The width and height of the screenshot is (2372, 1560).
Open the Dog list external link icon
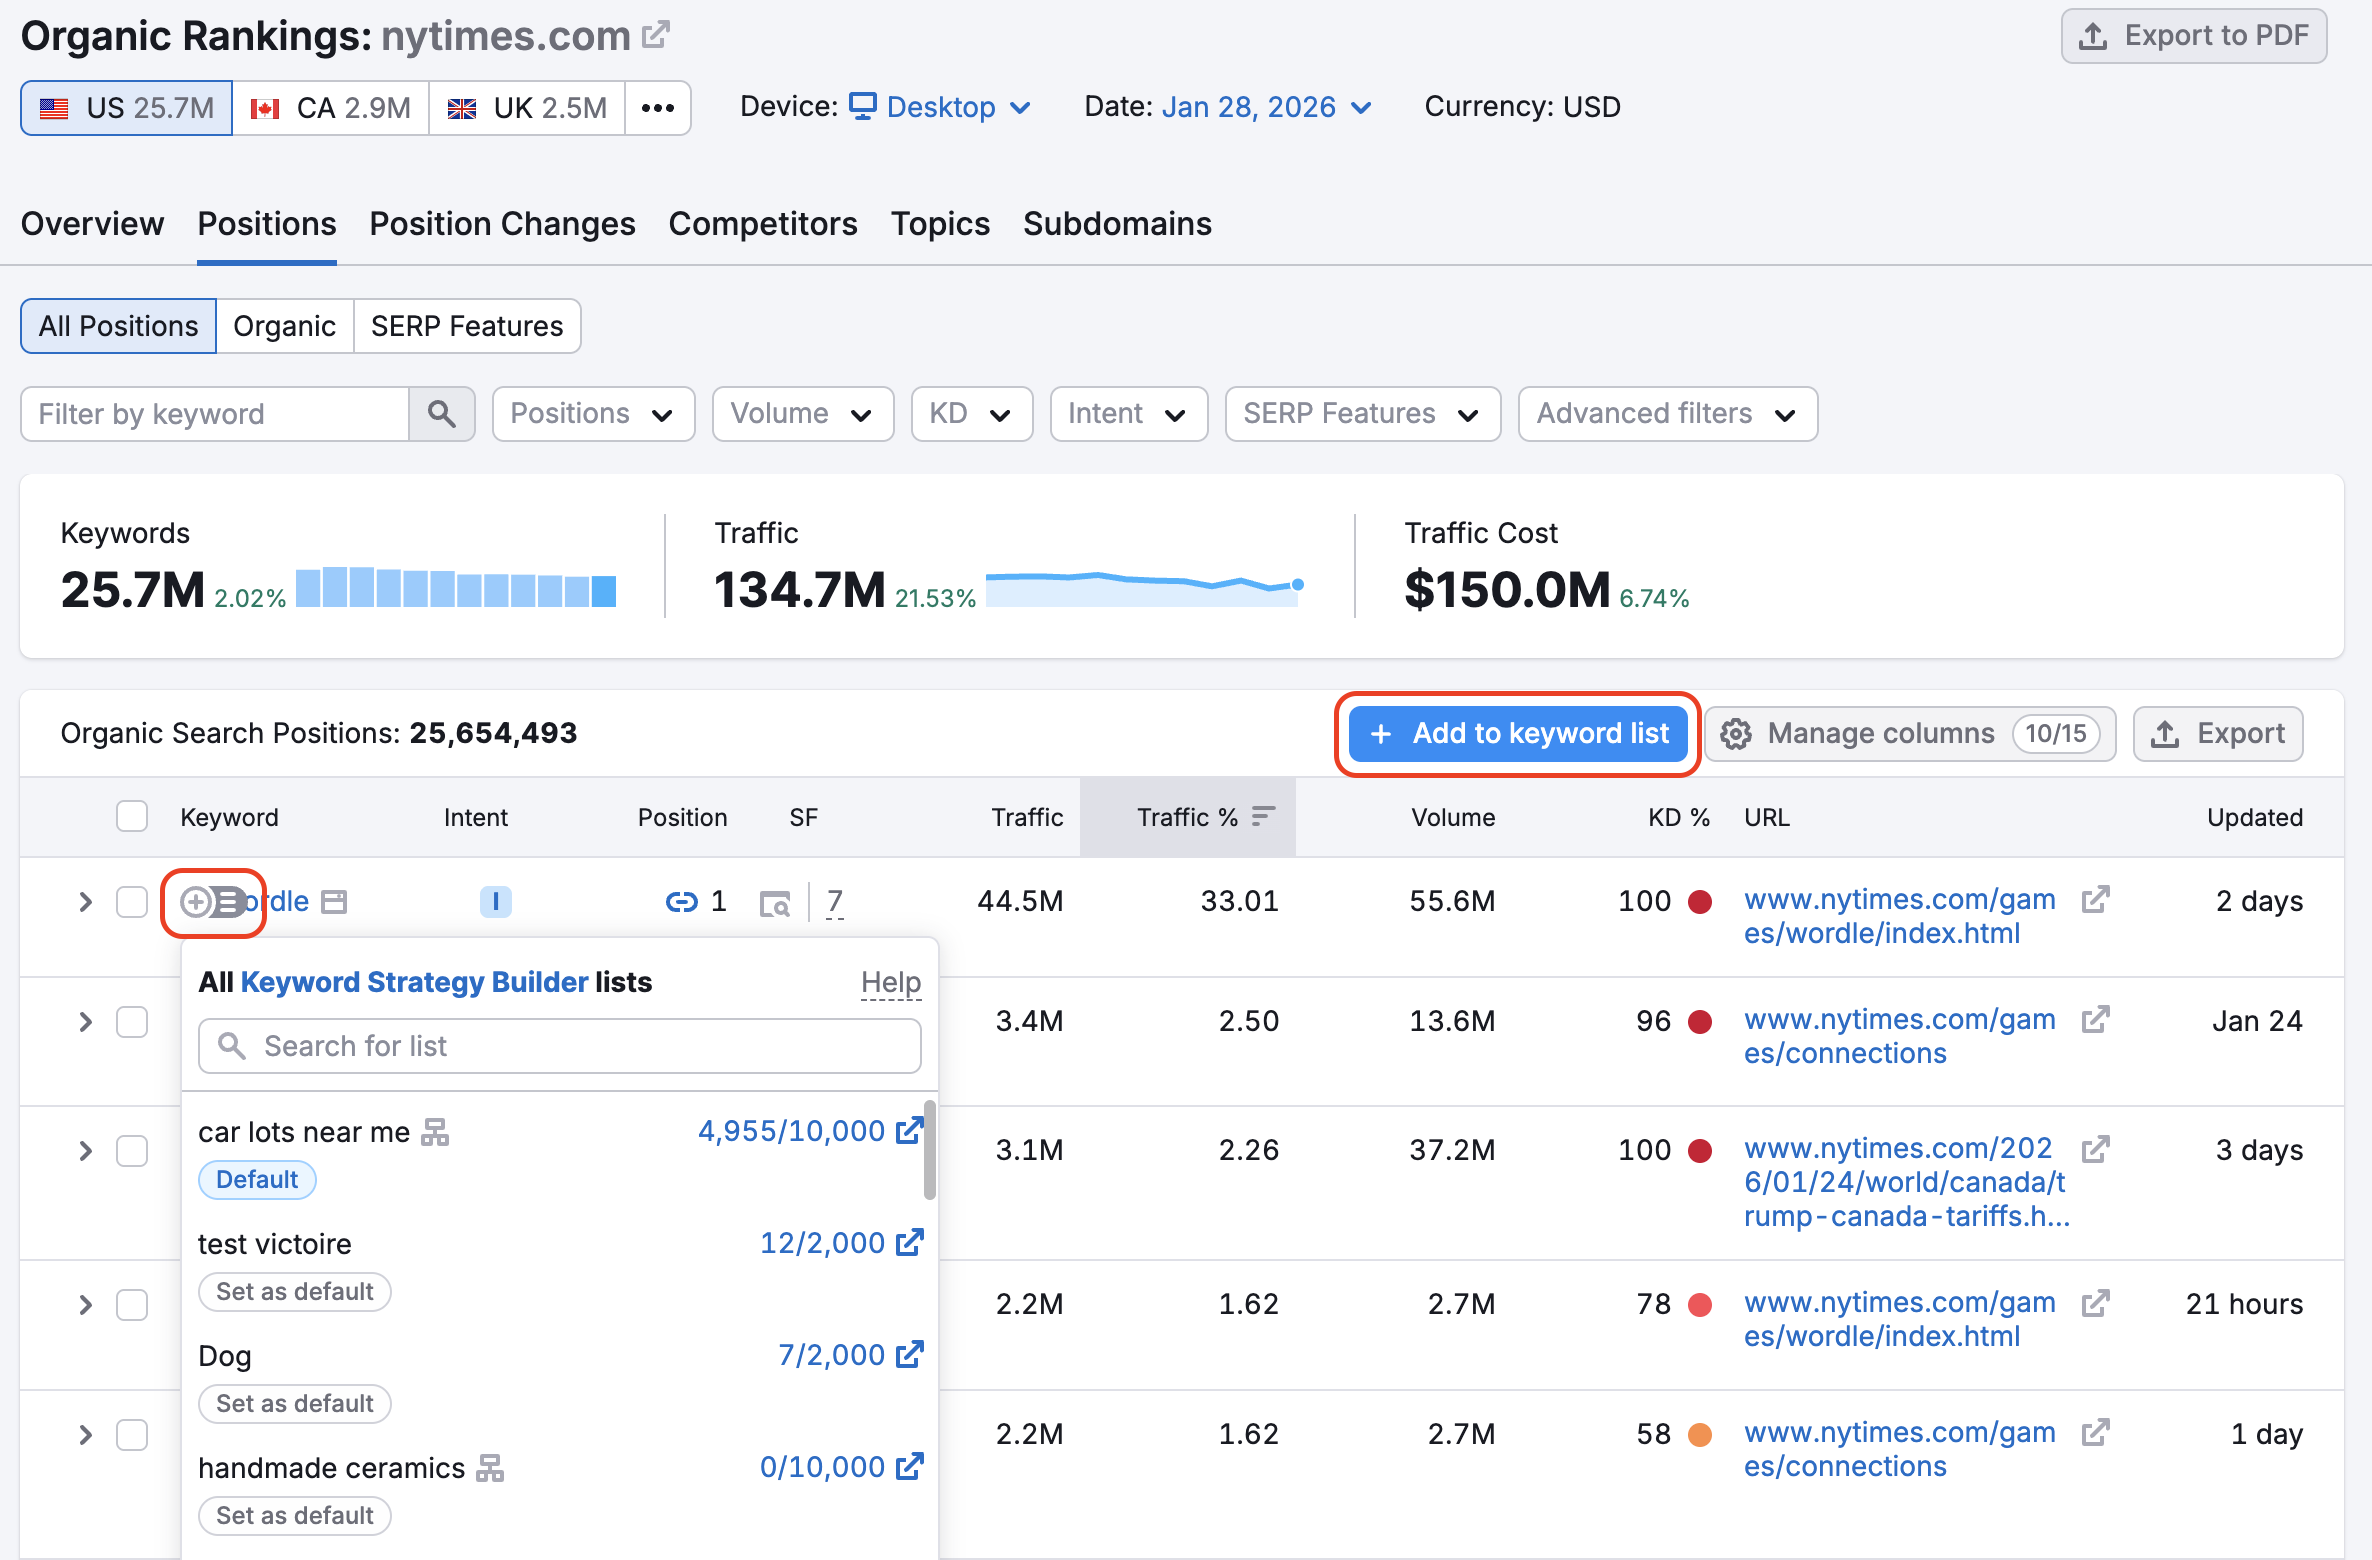tap(909, 1355)
